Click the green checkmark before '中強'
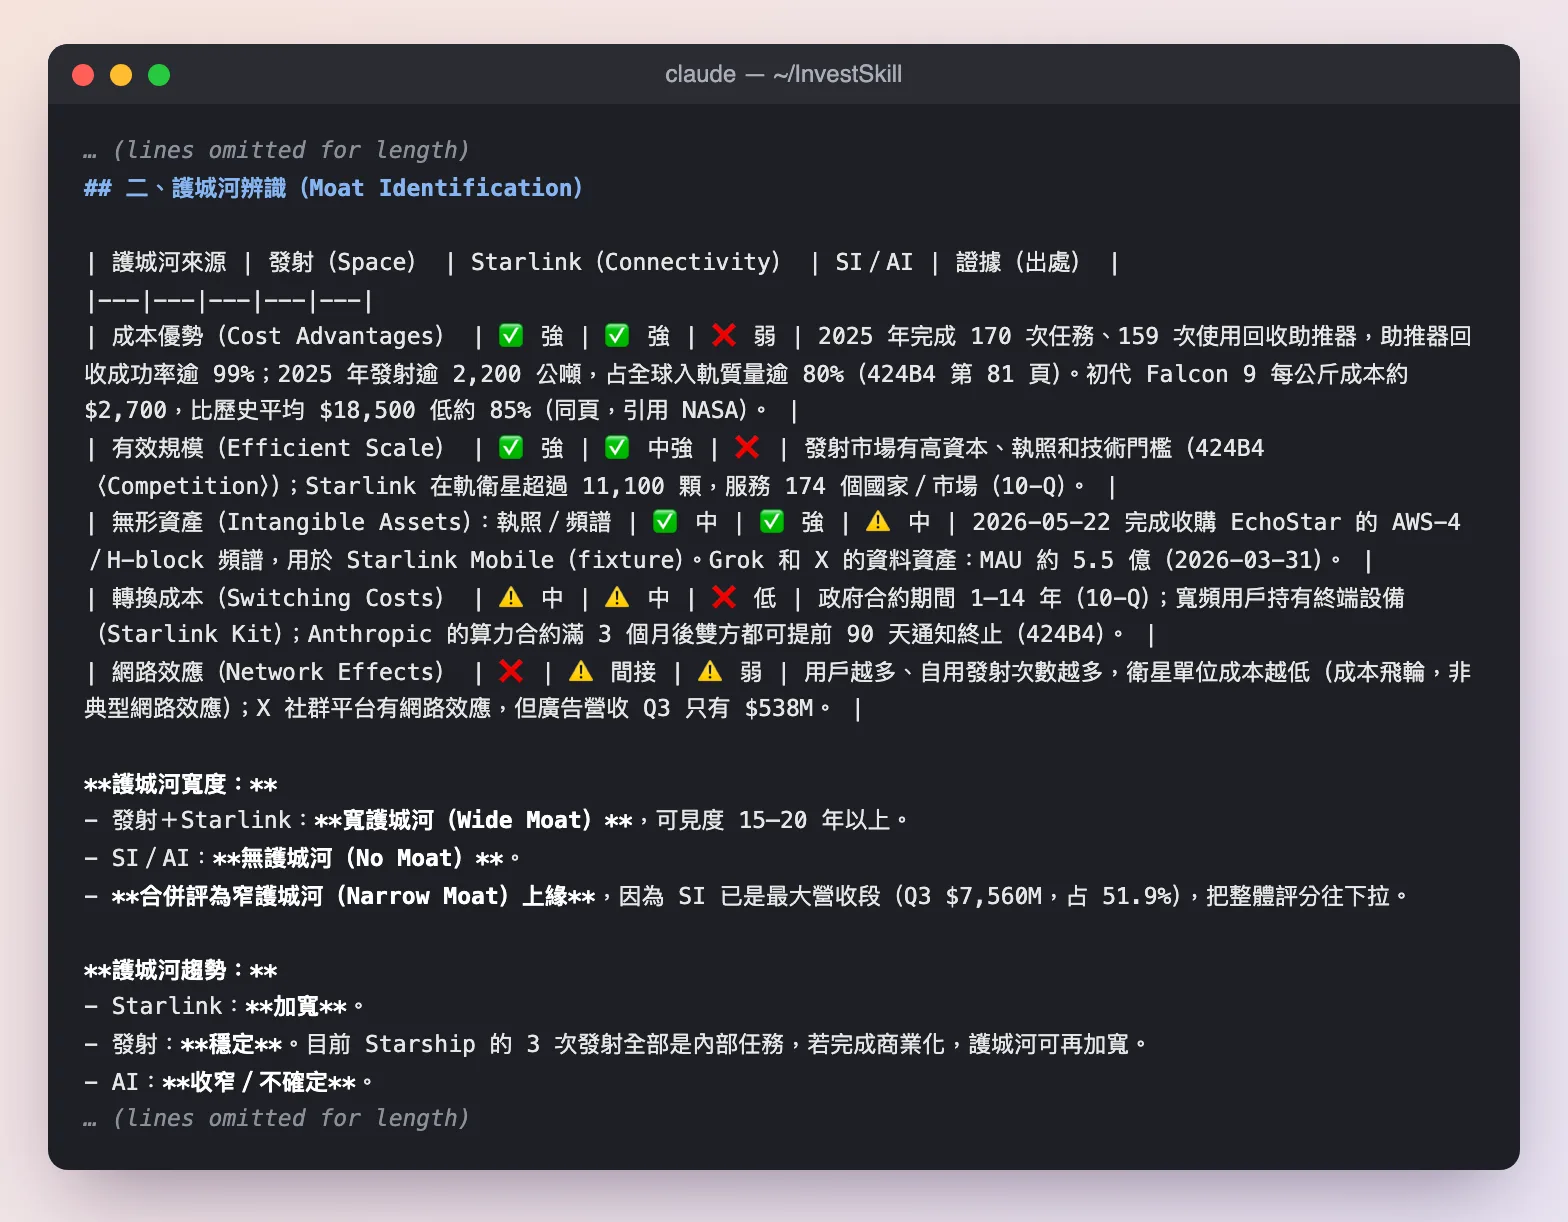The width and height of the screenshot is (1568, 1222). (x=617, y=447)
